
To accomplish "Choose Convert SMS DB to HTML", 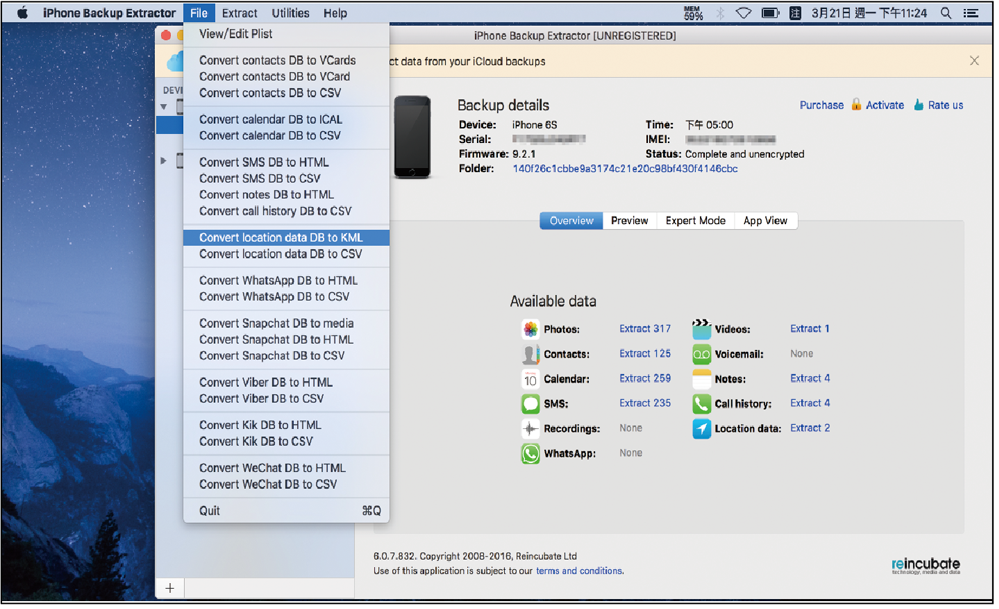I will click(x=286, y=162).
